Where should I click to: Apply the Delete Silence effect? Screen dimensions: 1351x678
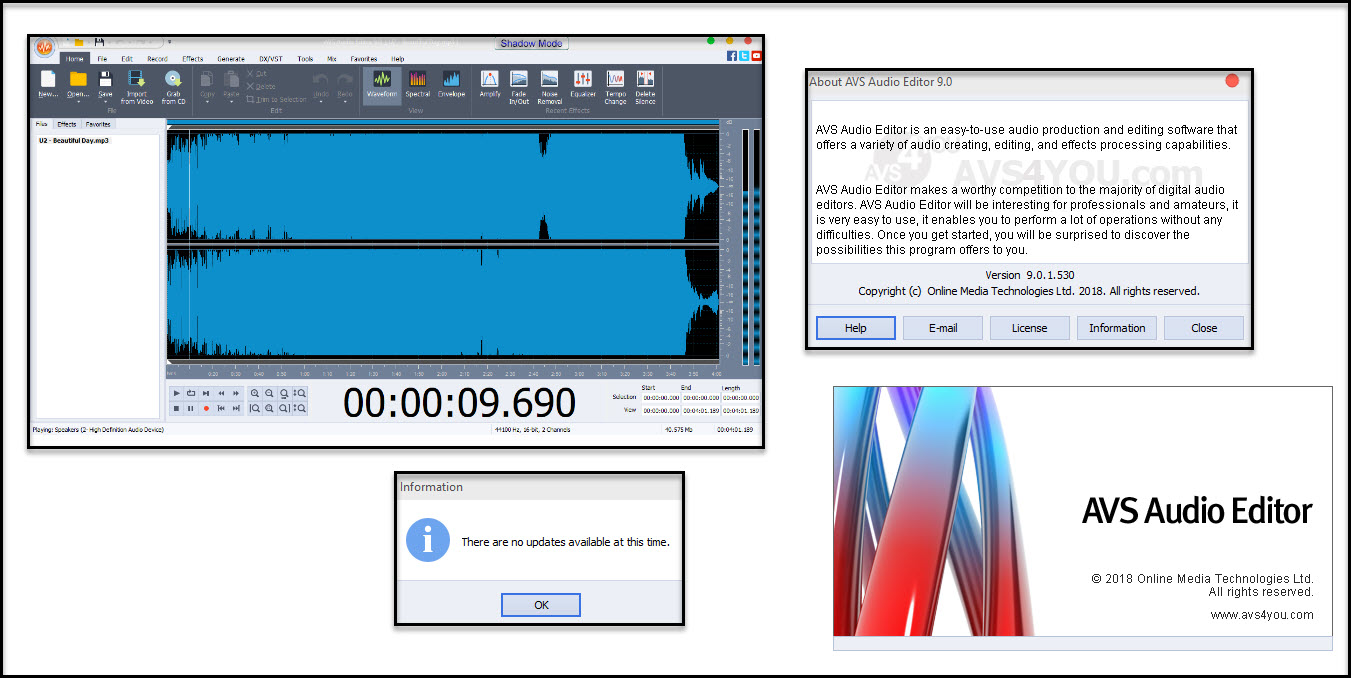[645, 86]
